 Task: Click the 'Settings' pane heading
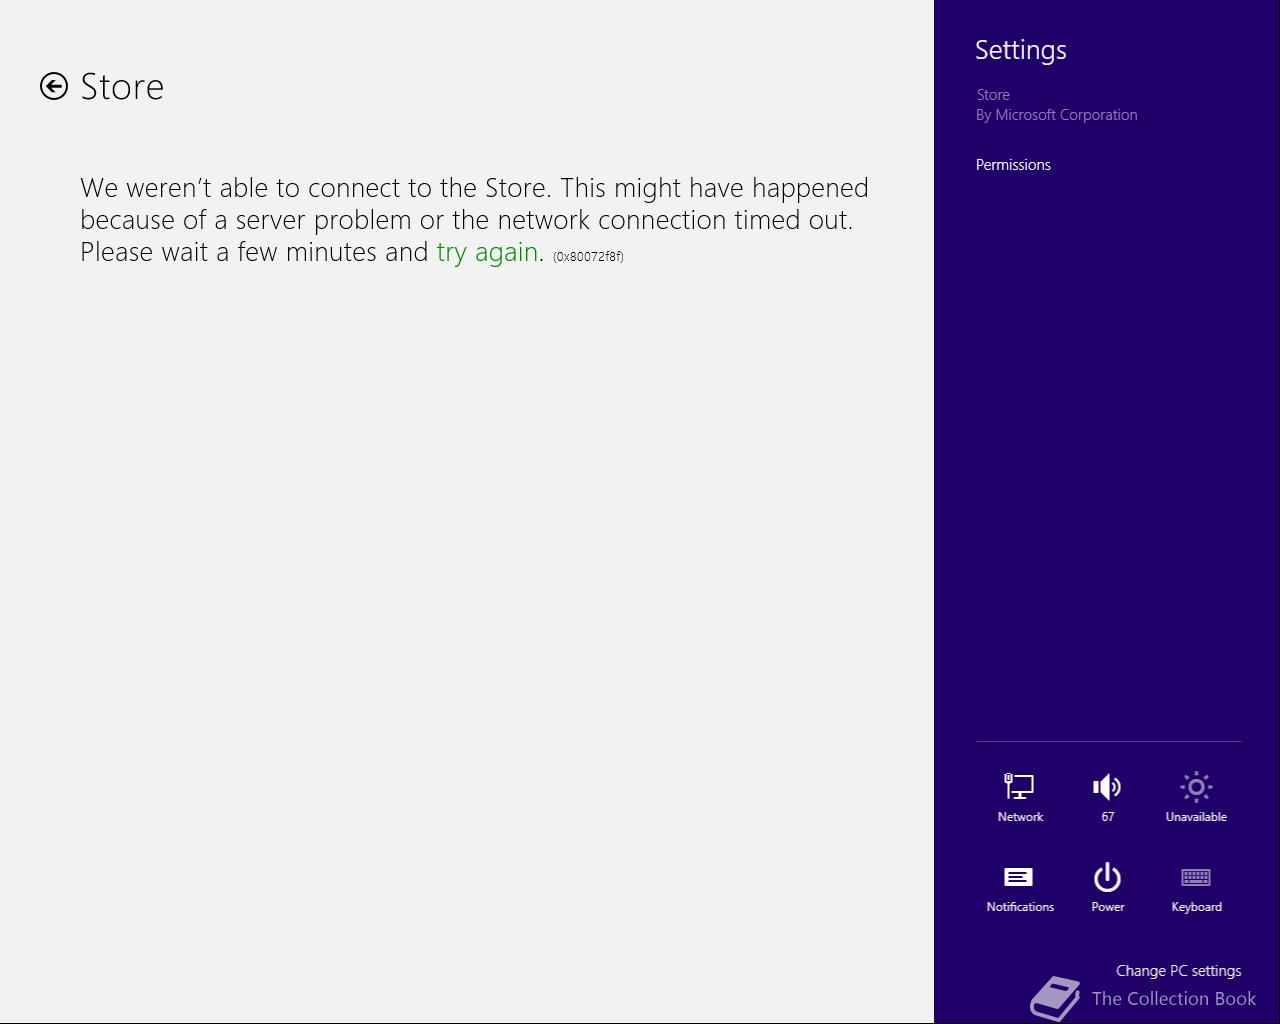1021,50
